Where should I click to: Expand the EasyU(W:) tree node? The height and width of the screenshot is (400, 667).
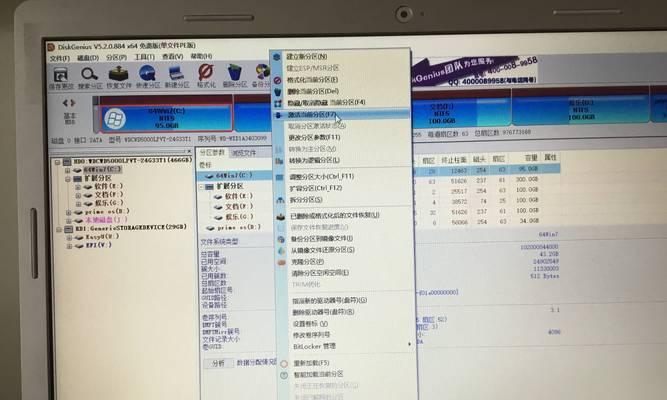(69, 238)
